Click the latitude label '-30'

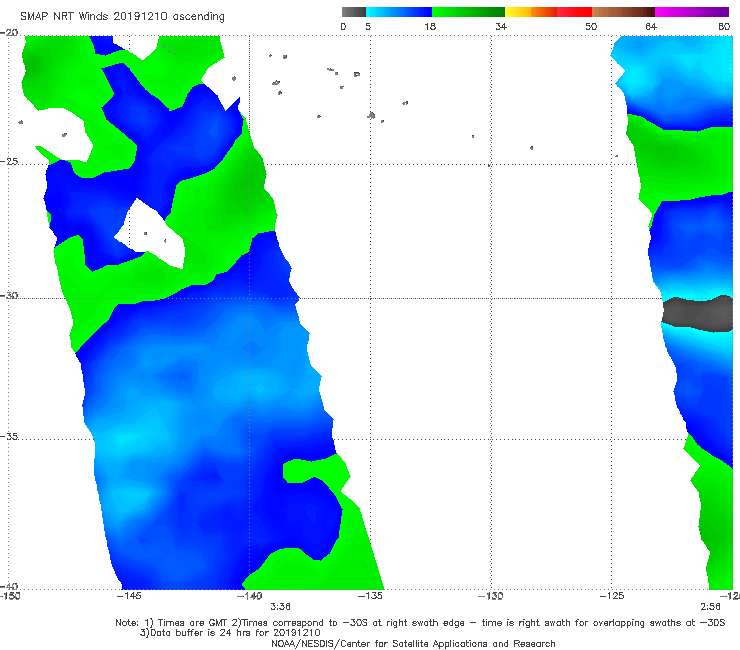coord(9,295)
